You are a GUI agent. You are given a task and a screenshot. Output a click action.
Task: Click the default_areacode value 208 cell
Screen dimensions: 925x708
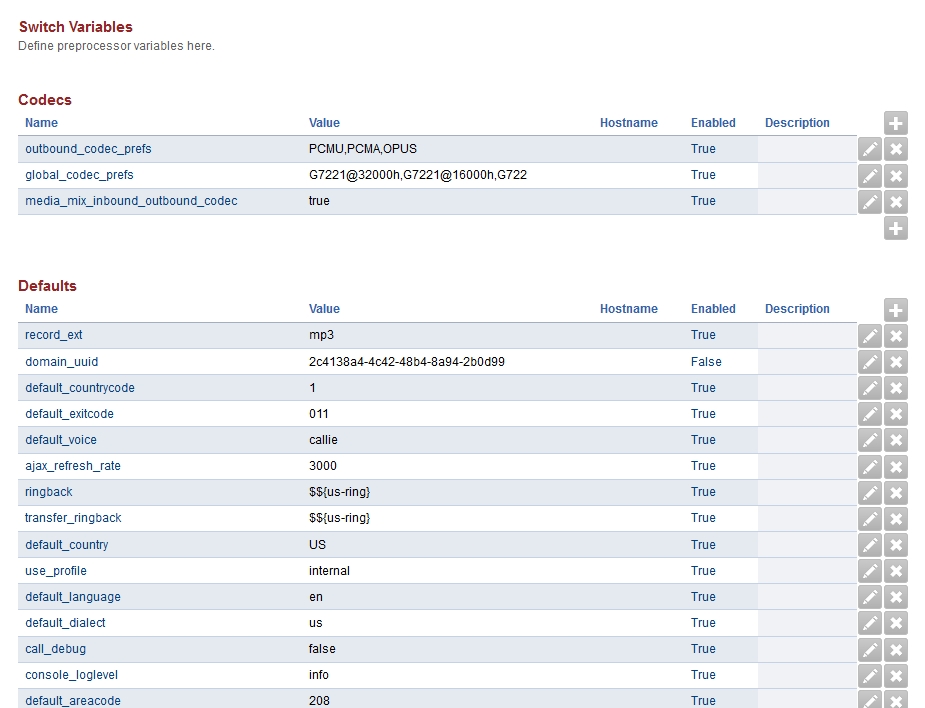click(319, 701)
